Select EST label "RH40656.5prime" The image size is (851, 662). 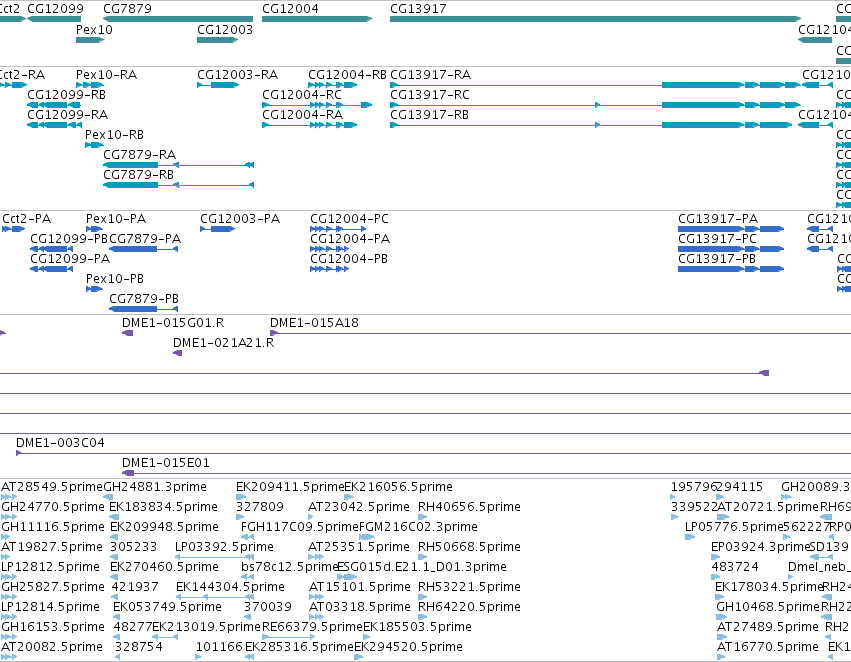pos(469,507)
